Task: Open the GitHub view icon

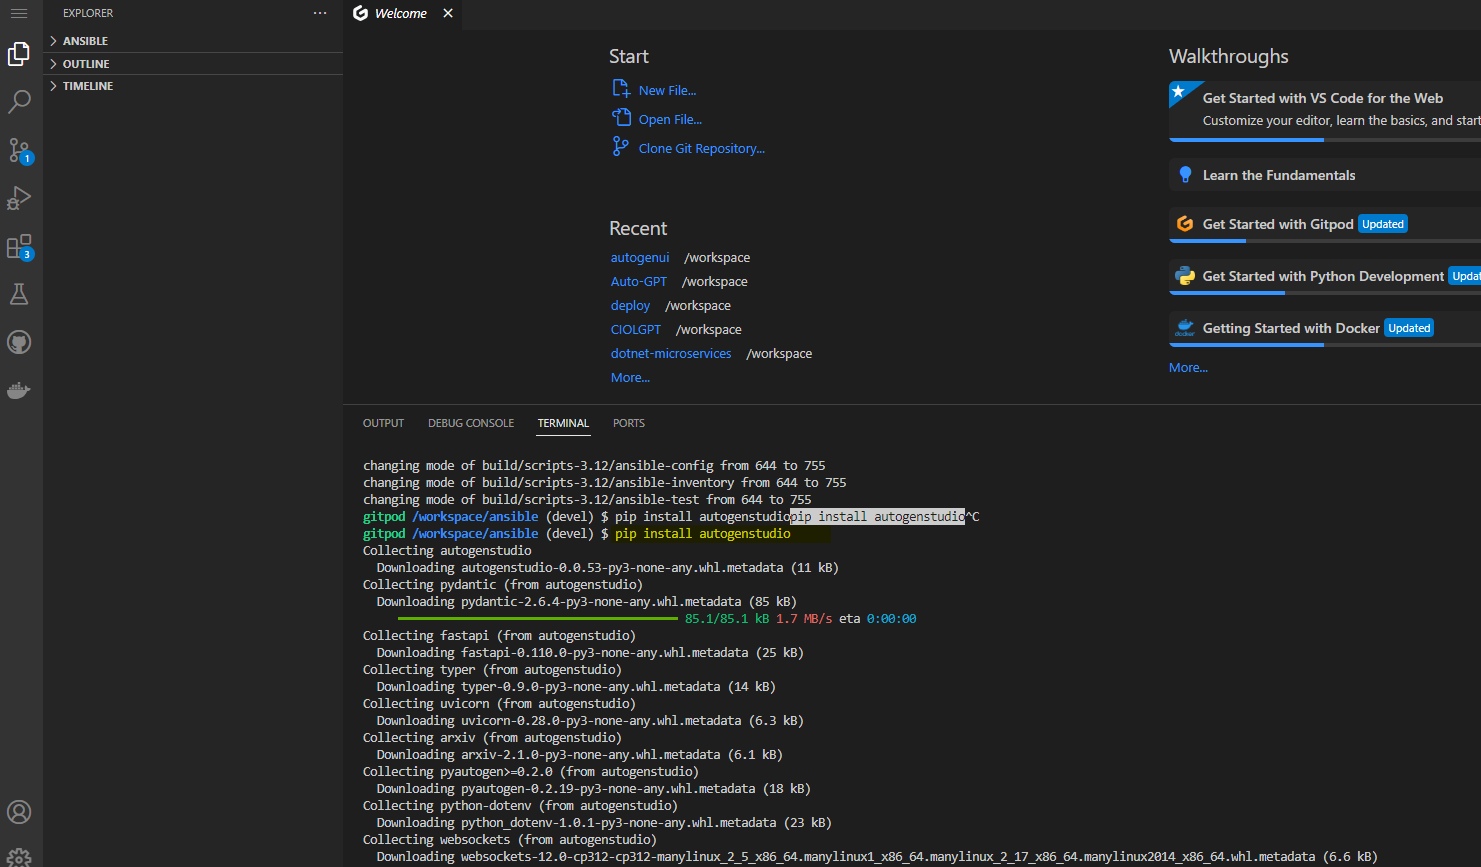Action: [19, 342]
